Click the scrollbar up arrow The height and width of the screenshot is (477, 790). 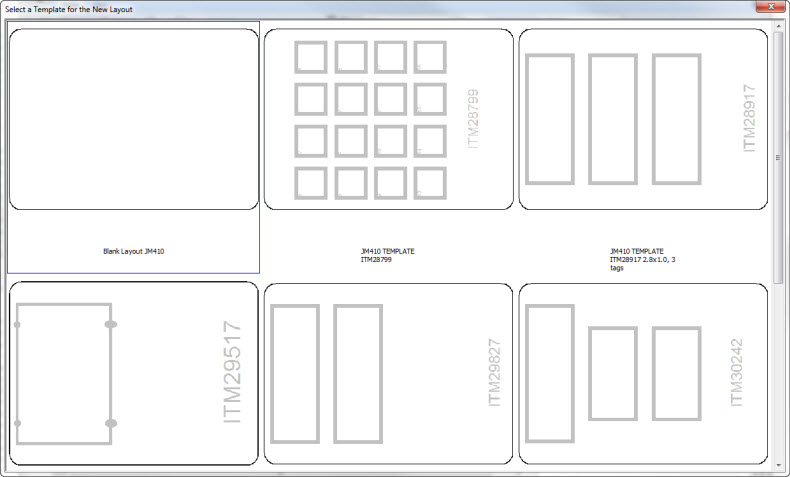tap(778, 26)
